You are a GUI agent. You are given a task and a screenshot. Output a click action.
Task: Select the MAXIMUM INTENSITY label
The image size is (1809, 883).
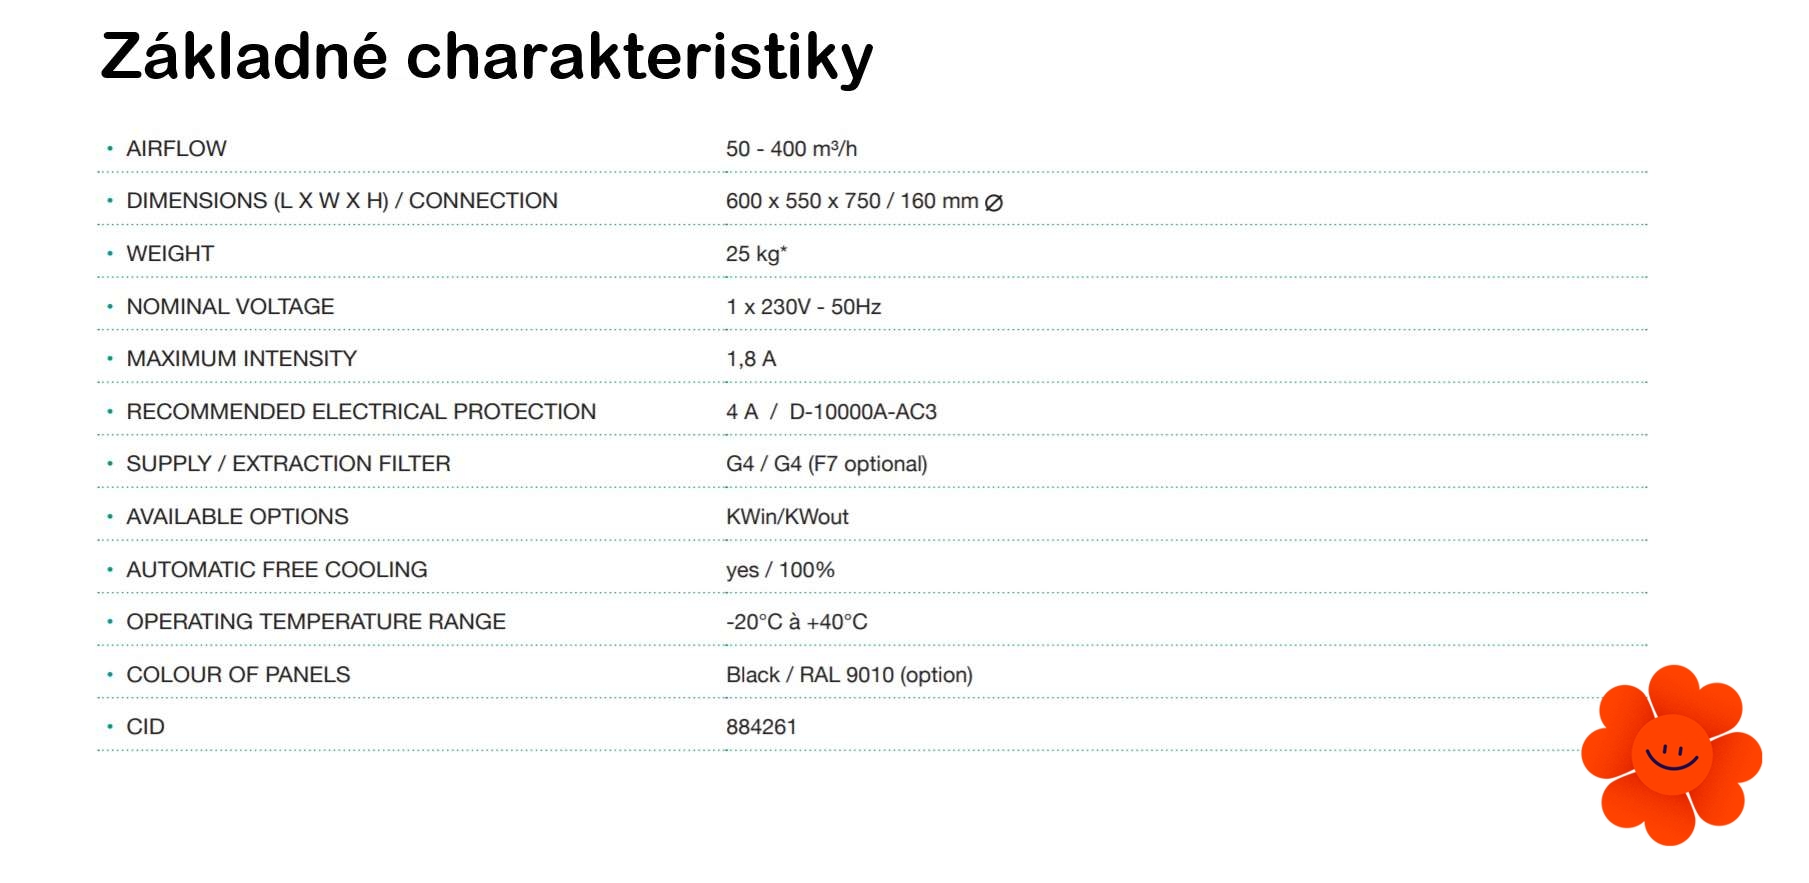point(241,359)
